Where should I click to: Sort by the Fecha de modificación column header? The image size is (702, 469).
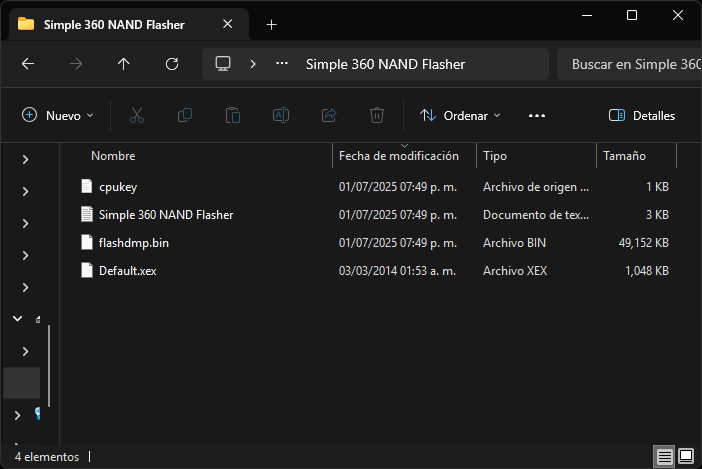click(x=398, y=156)
